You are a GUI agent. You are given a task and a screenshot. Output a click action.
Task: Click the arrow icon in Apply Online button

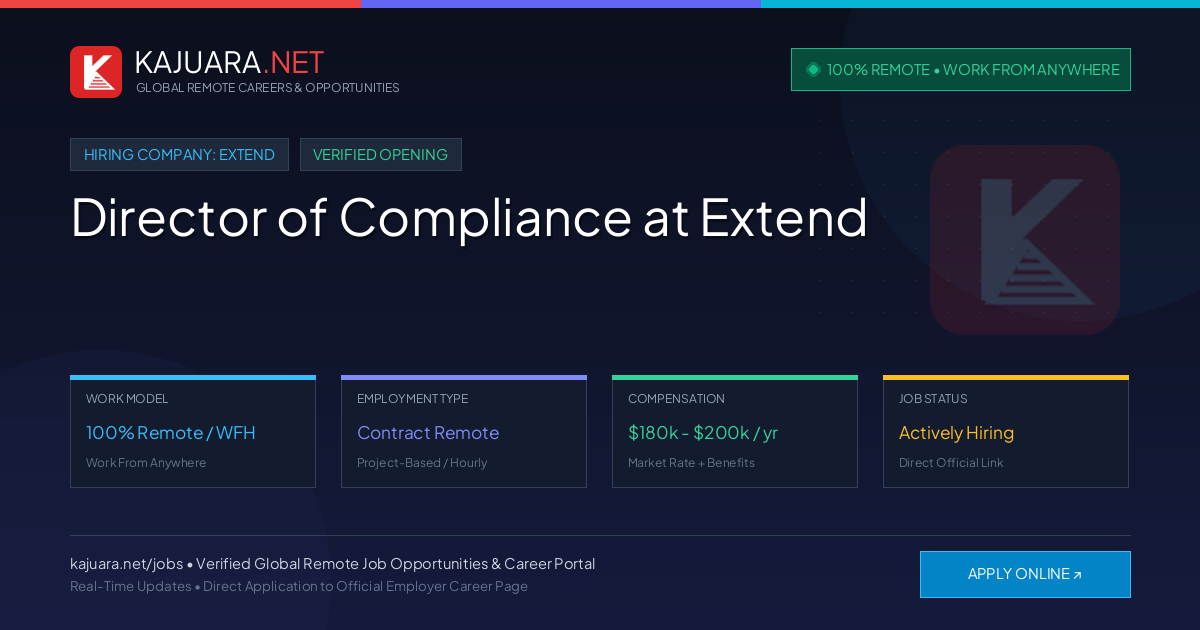click(x=1077, y=575)
